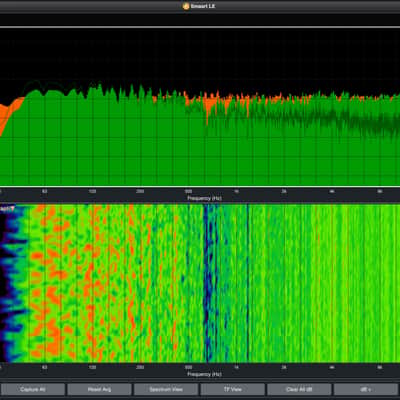Click the upper Frequency (Hz) axis title
400x400 pixels.
coord(204,198)
